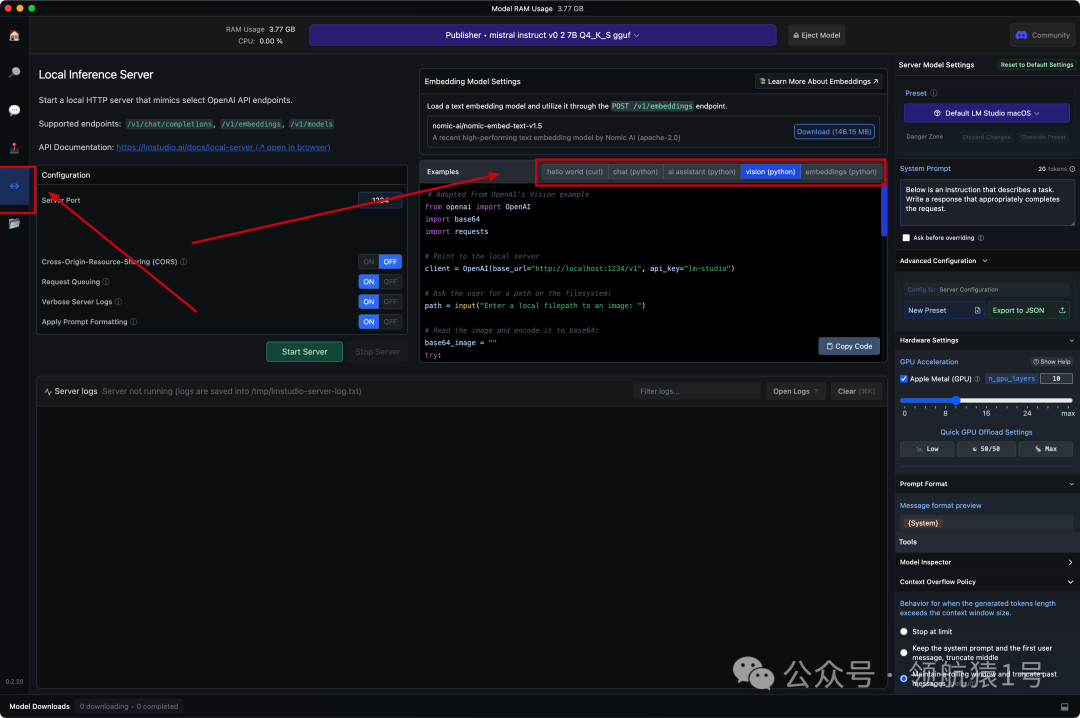The width and height of the screenshot is (1080, 718).
Task: Click info icon beside Ask before overriding
Action: [x=981, y=238]
